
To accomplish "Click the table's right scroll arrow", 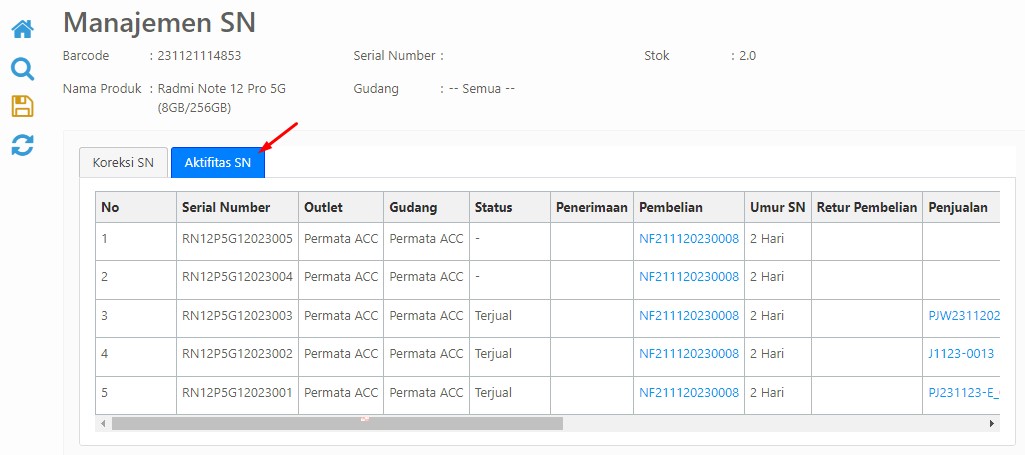I will (992, 424).
